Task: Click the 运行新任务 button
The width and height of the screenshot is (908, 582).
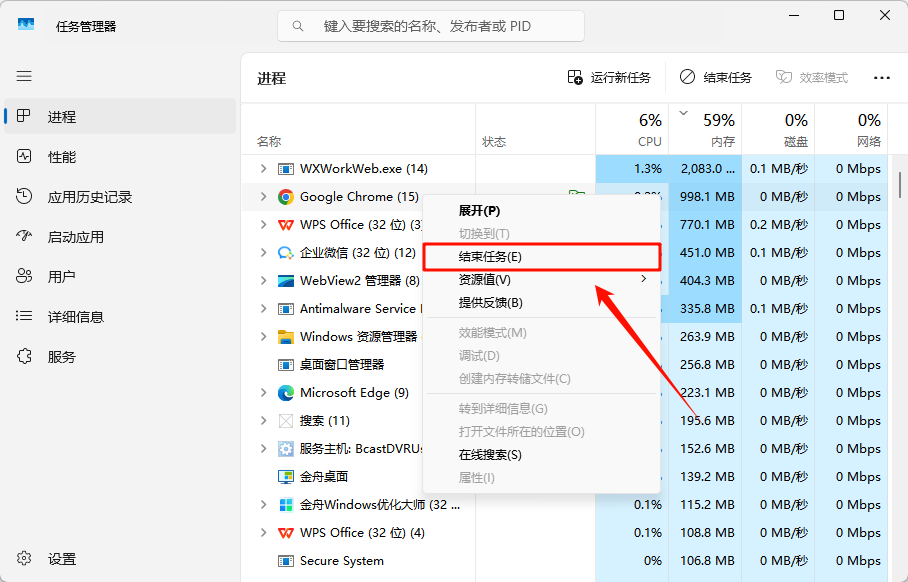Action: point(609,77)
